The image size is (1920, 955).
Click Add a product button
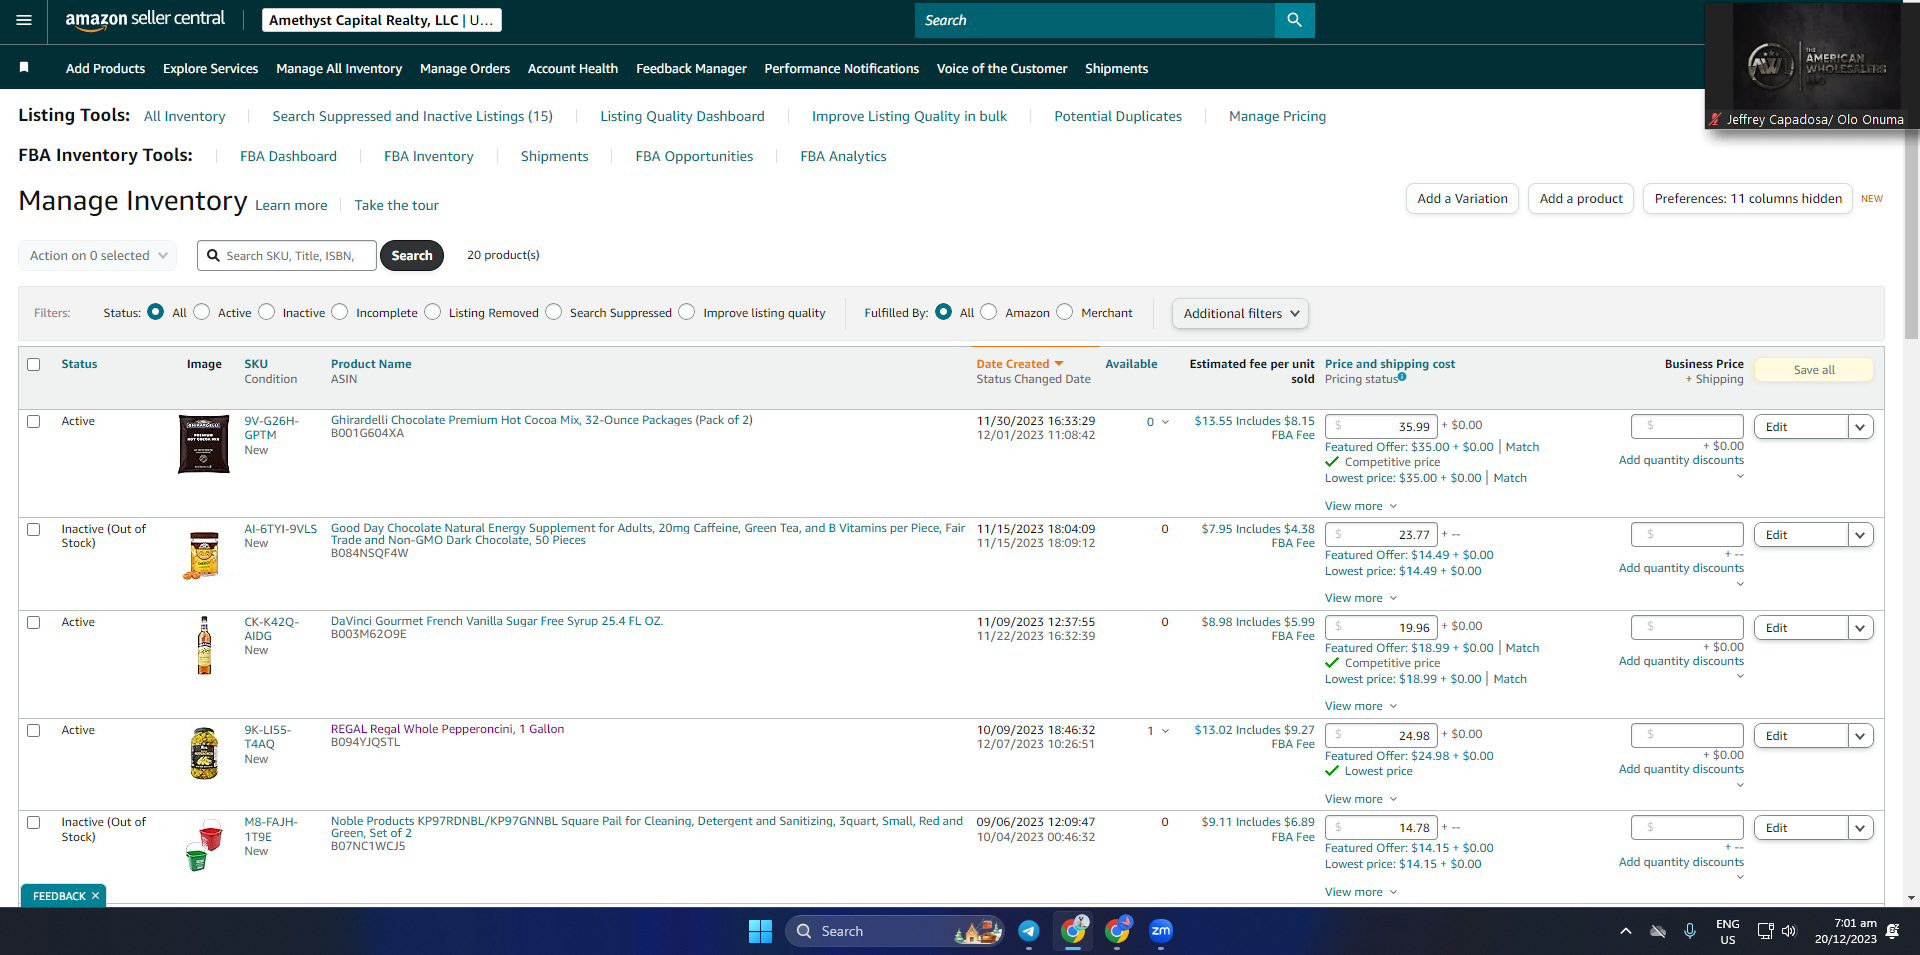pos(1581,198)
